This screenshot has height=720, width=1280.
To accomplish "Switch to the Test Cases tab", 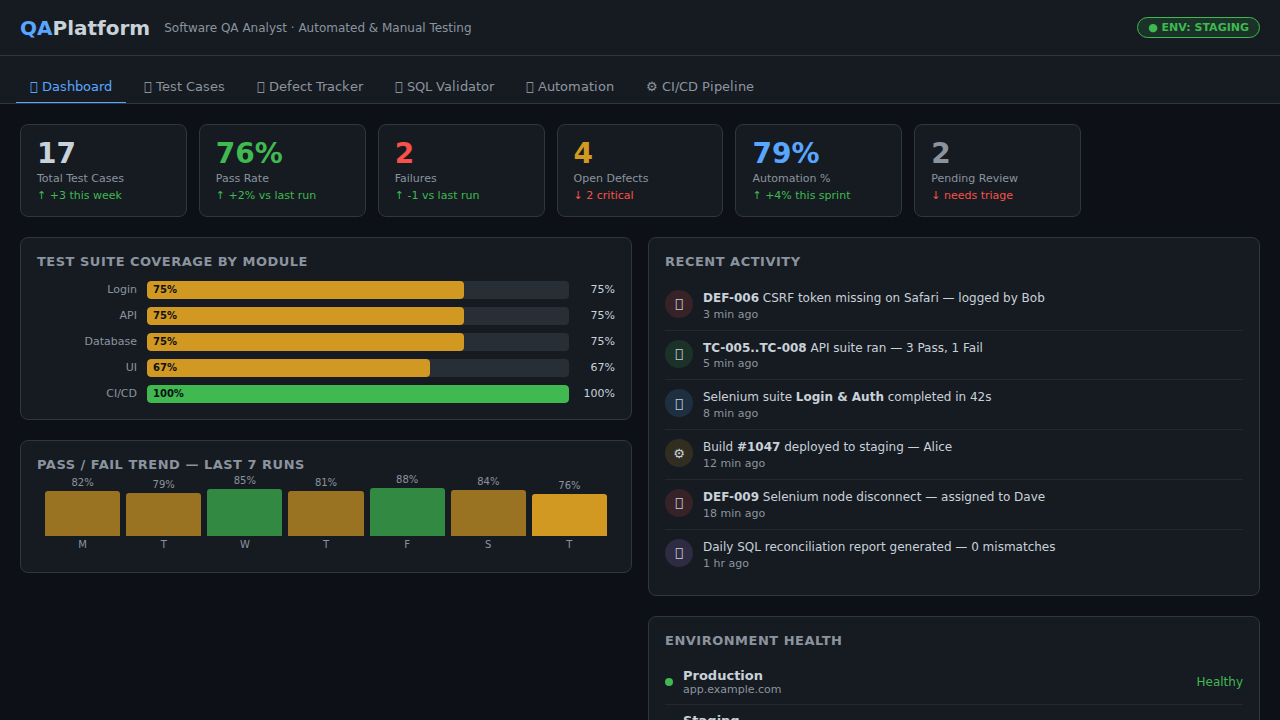I will pos(184,86).
